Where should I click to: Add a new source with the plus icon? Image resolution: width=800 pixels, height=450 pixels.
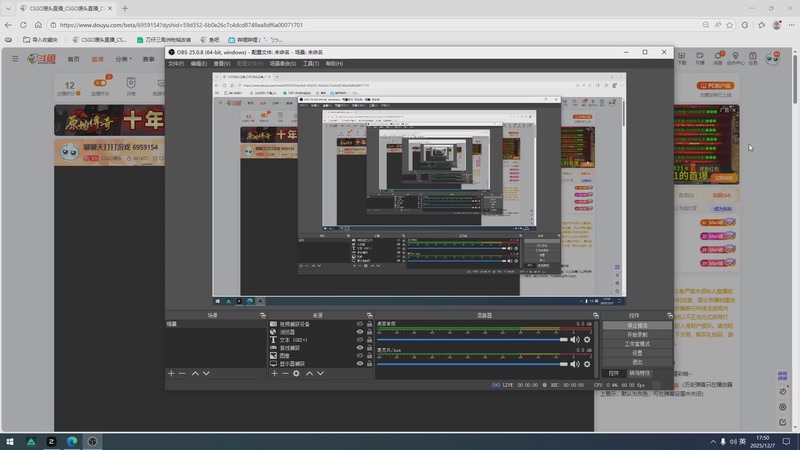(274, 373)
